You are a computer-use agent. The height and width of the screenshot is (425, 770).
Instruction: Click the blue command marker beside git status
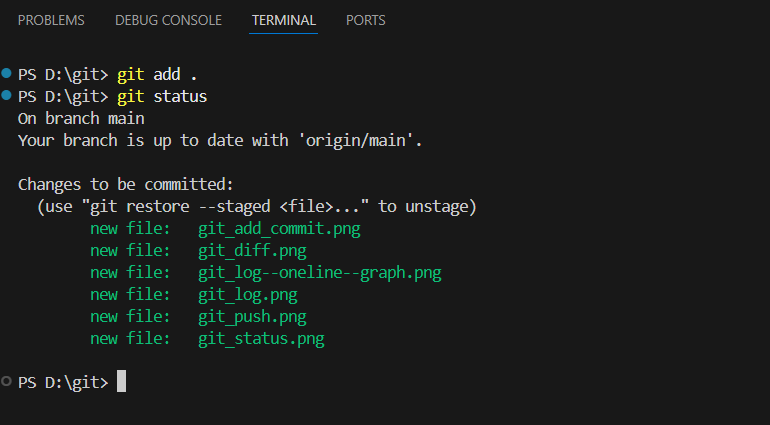(7, 95)
